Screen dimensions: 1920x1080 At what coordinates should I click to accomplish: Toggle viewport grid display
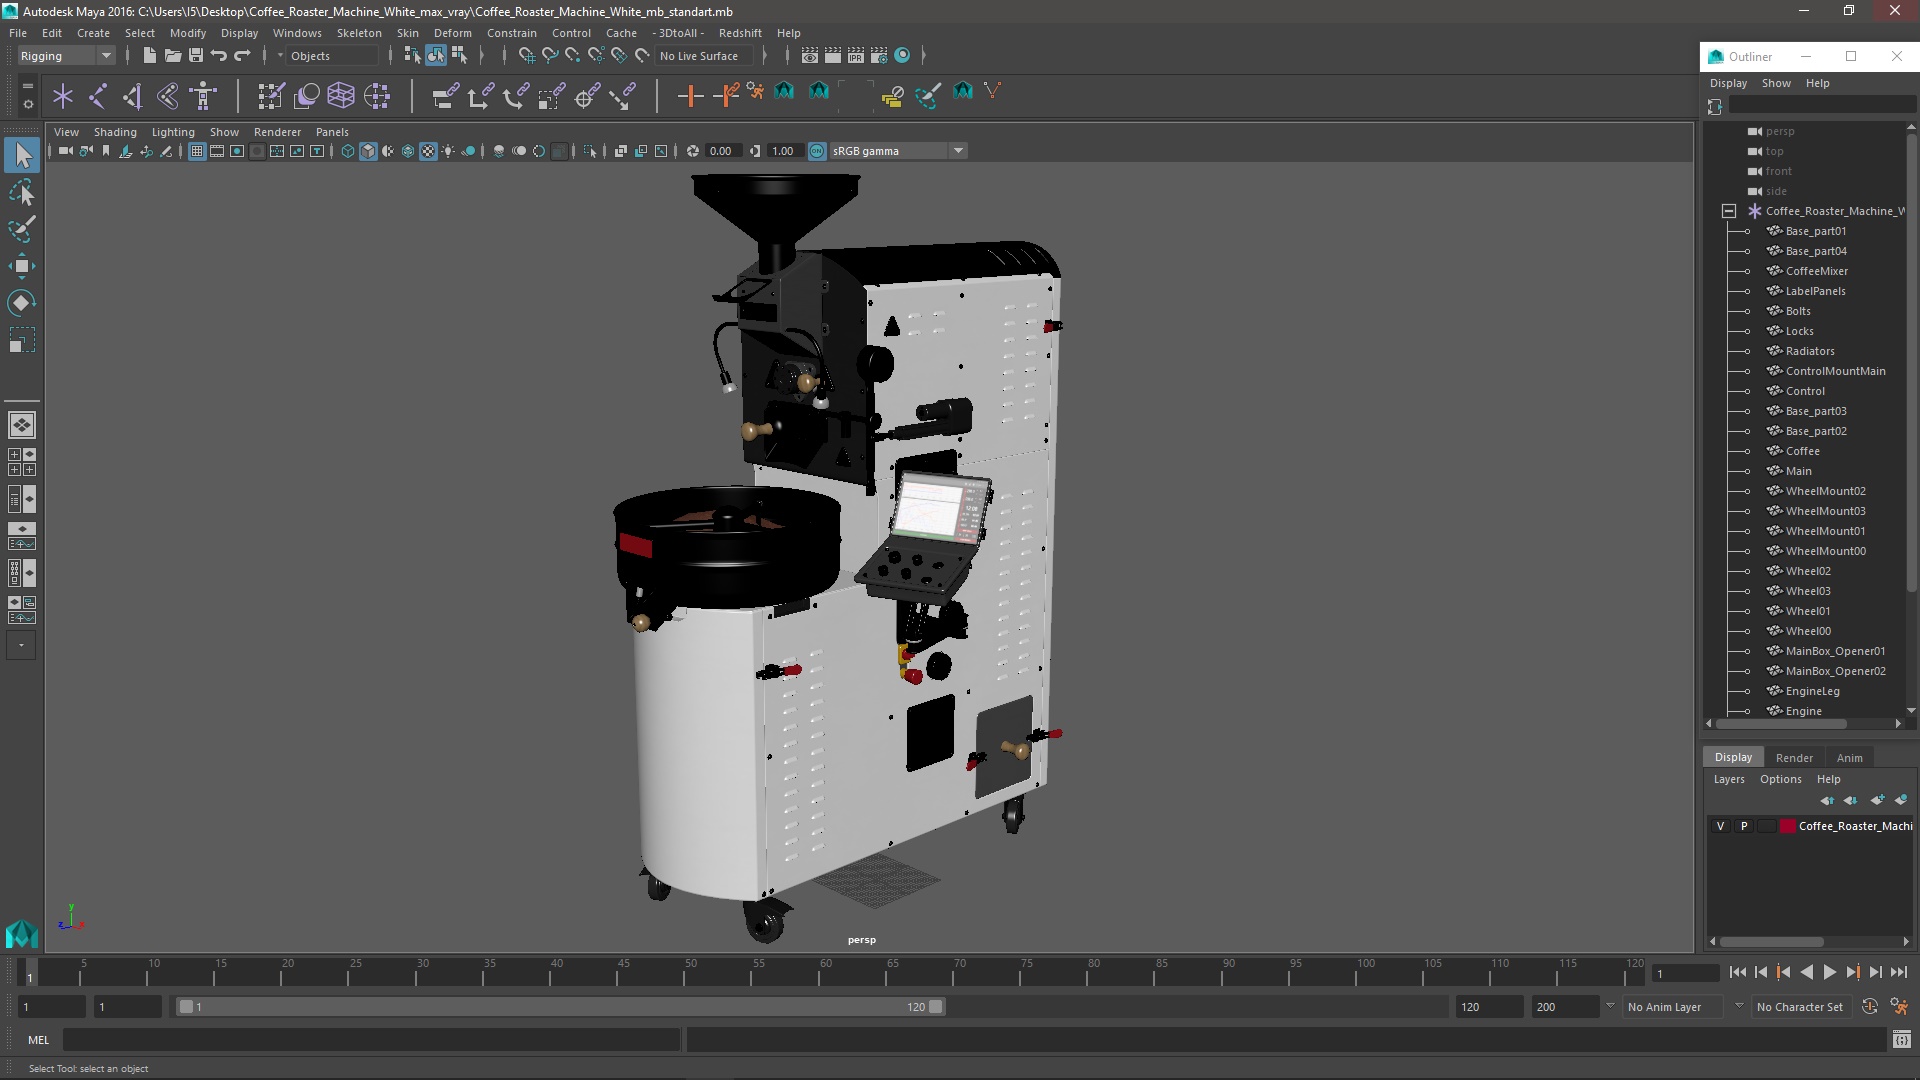(x=196, y=151)
